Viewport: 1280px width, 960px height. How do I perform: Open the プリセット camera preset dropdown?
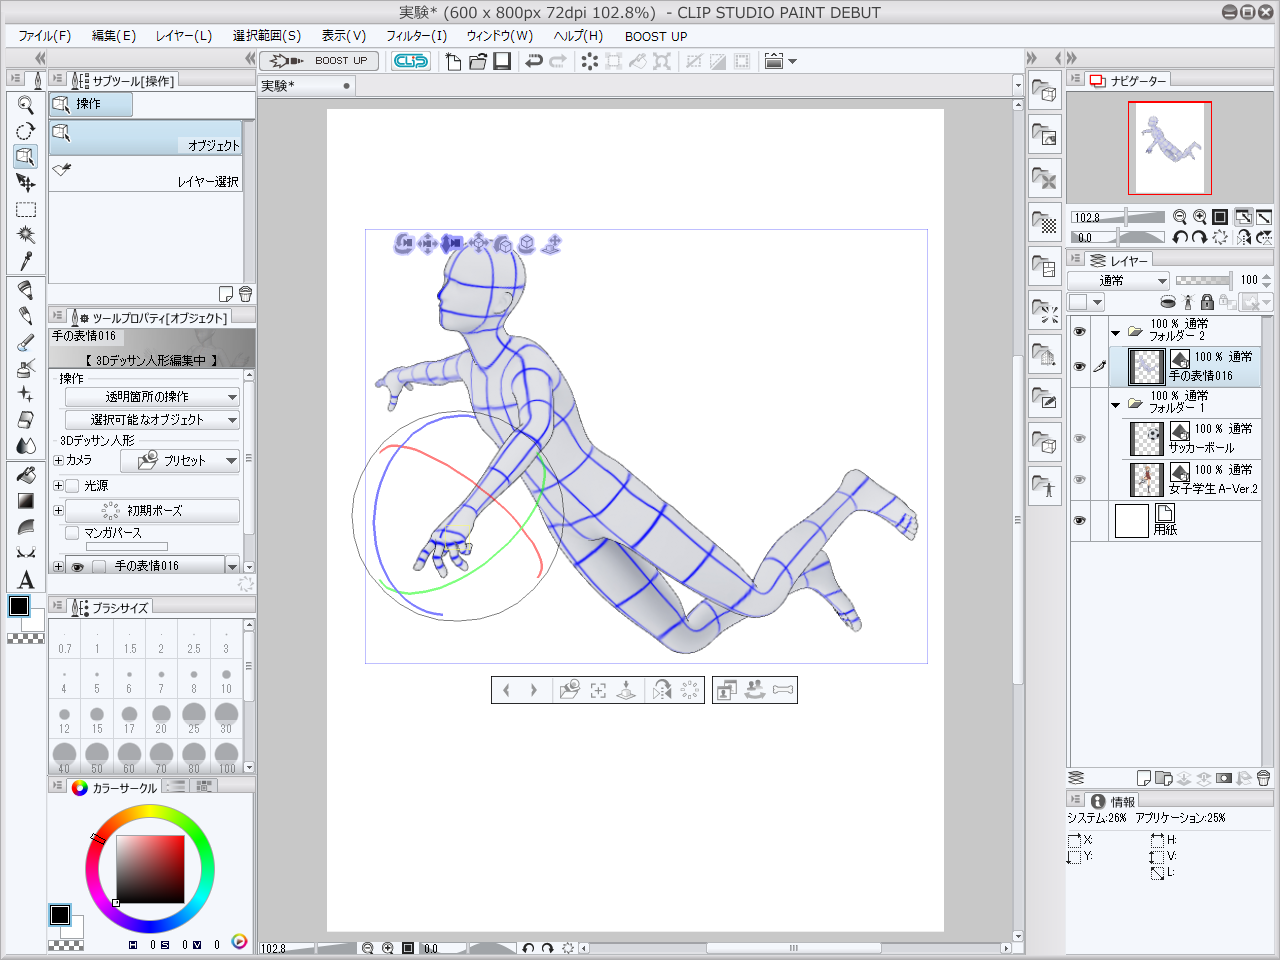click(180, 461)
